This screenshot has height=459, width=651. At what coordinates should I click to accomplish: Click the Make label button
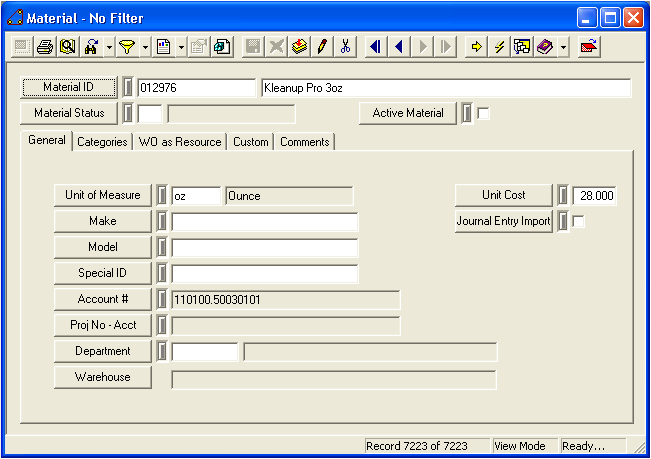(103, 221)
